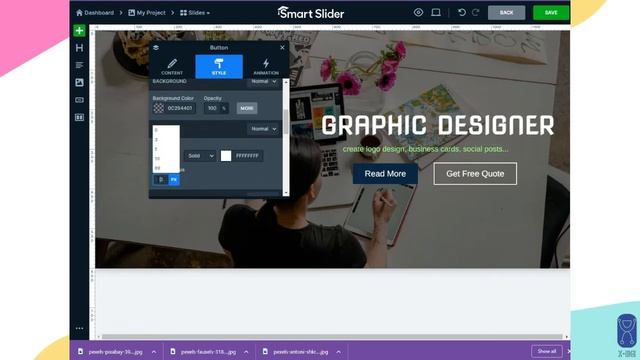The image size is (640, 360).
Task: Click the BACK button
Action: 507,13
